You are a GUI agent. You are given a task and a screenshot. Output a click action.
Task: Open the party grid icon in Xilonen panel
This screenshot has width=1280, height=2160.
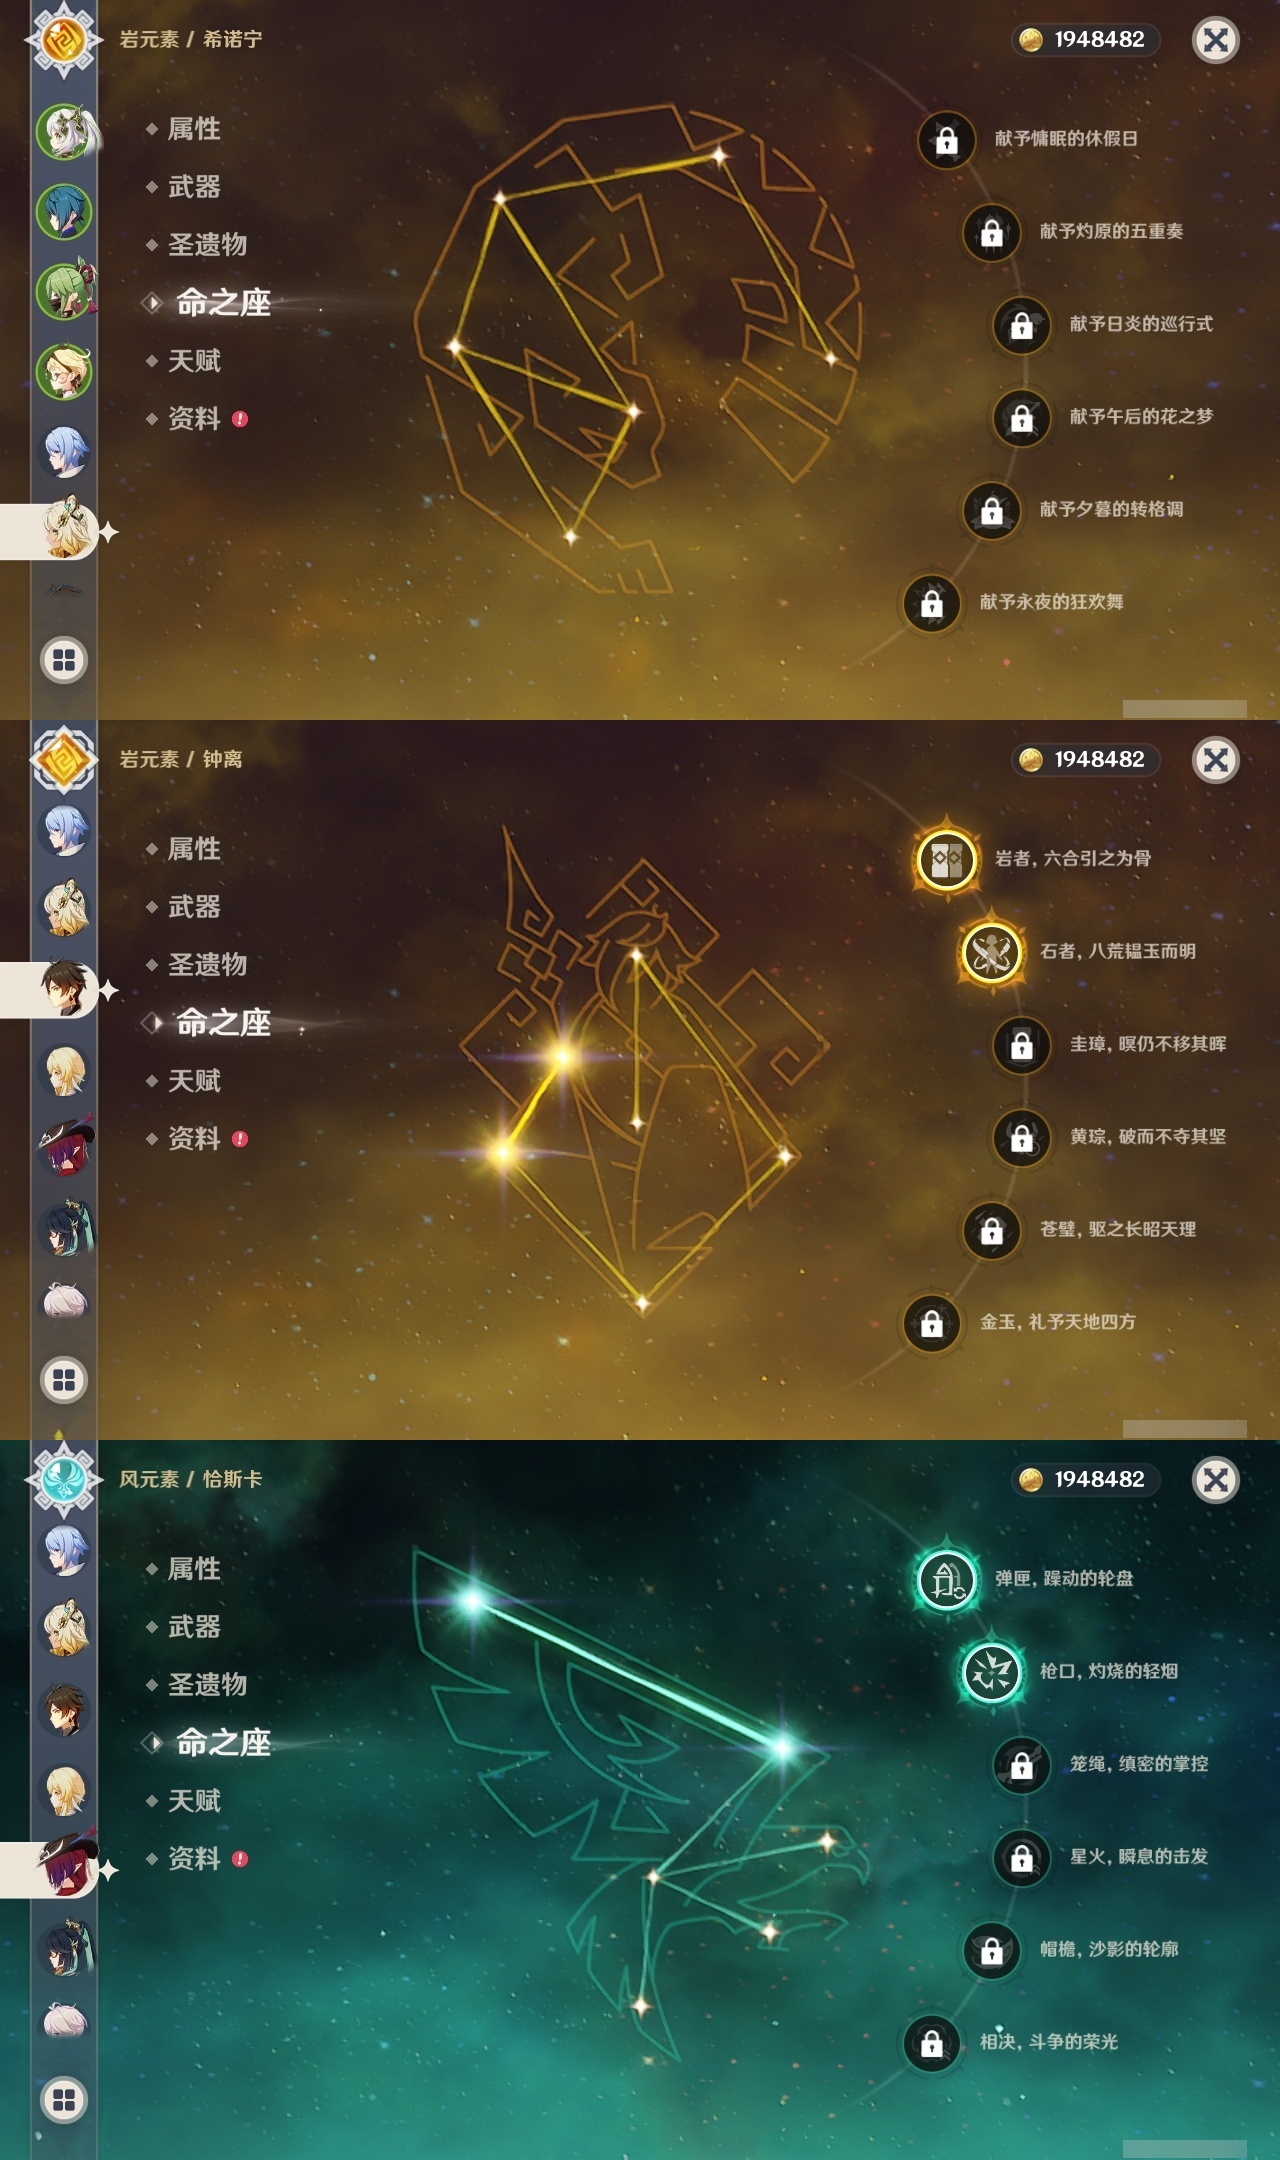pos(64,660)
